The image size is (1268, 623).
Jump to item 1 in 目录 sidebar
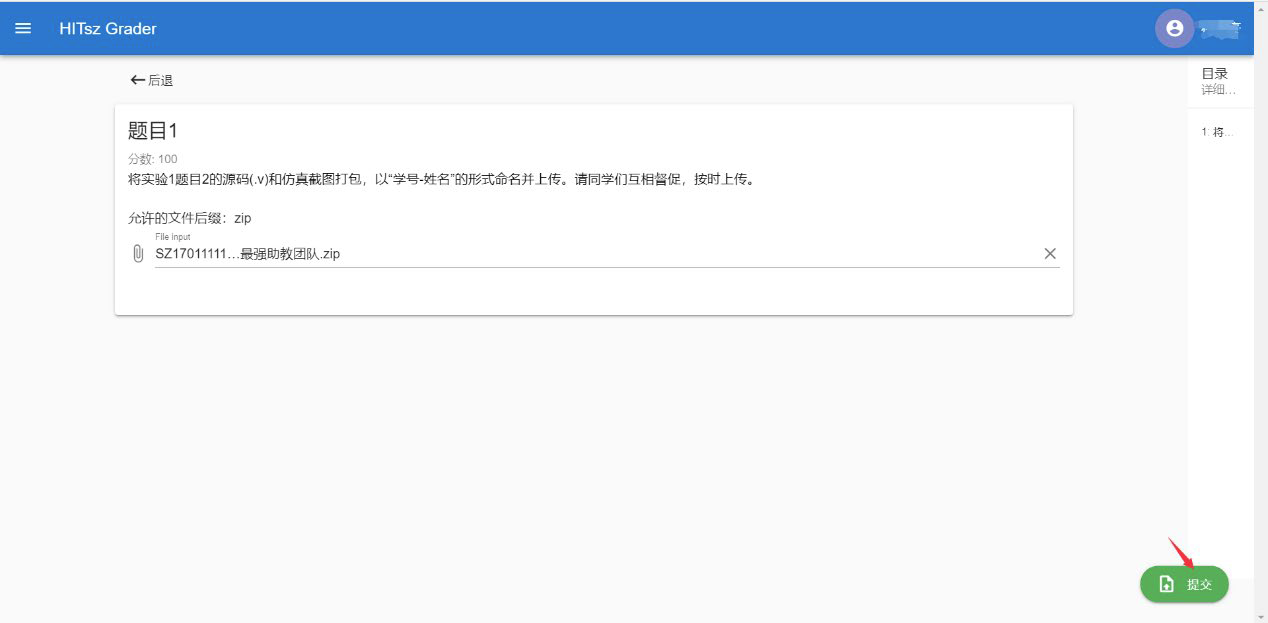point(1217,132)
